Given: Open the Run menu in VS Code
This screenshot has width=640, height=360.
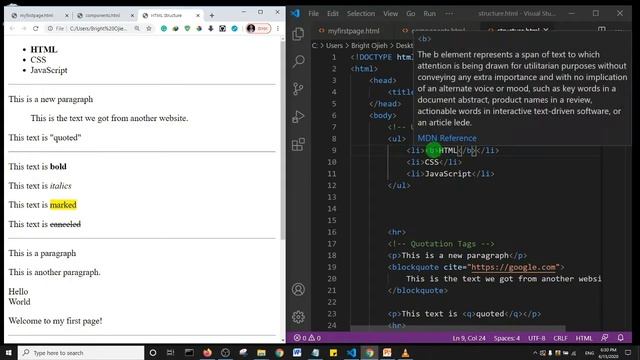Looking at the screenshot, I should click(429, 13).
